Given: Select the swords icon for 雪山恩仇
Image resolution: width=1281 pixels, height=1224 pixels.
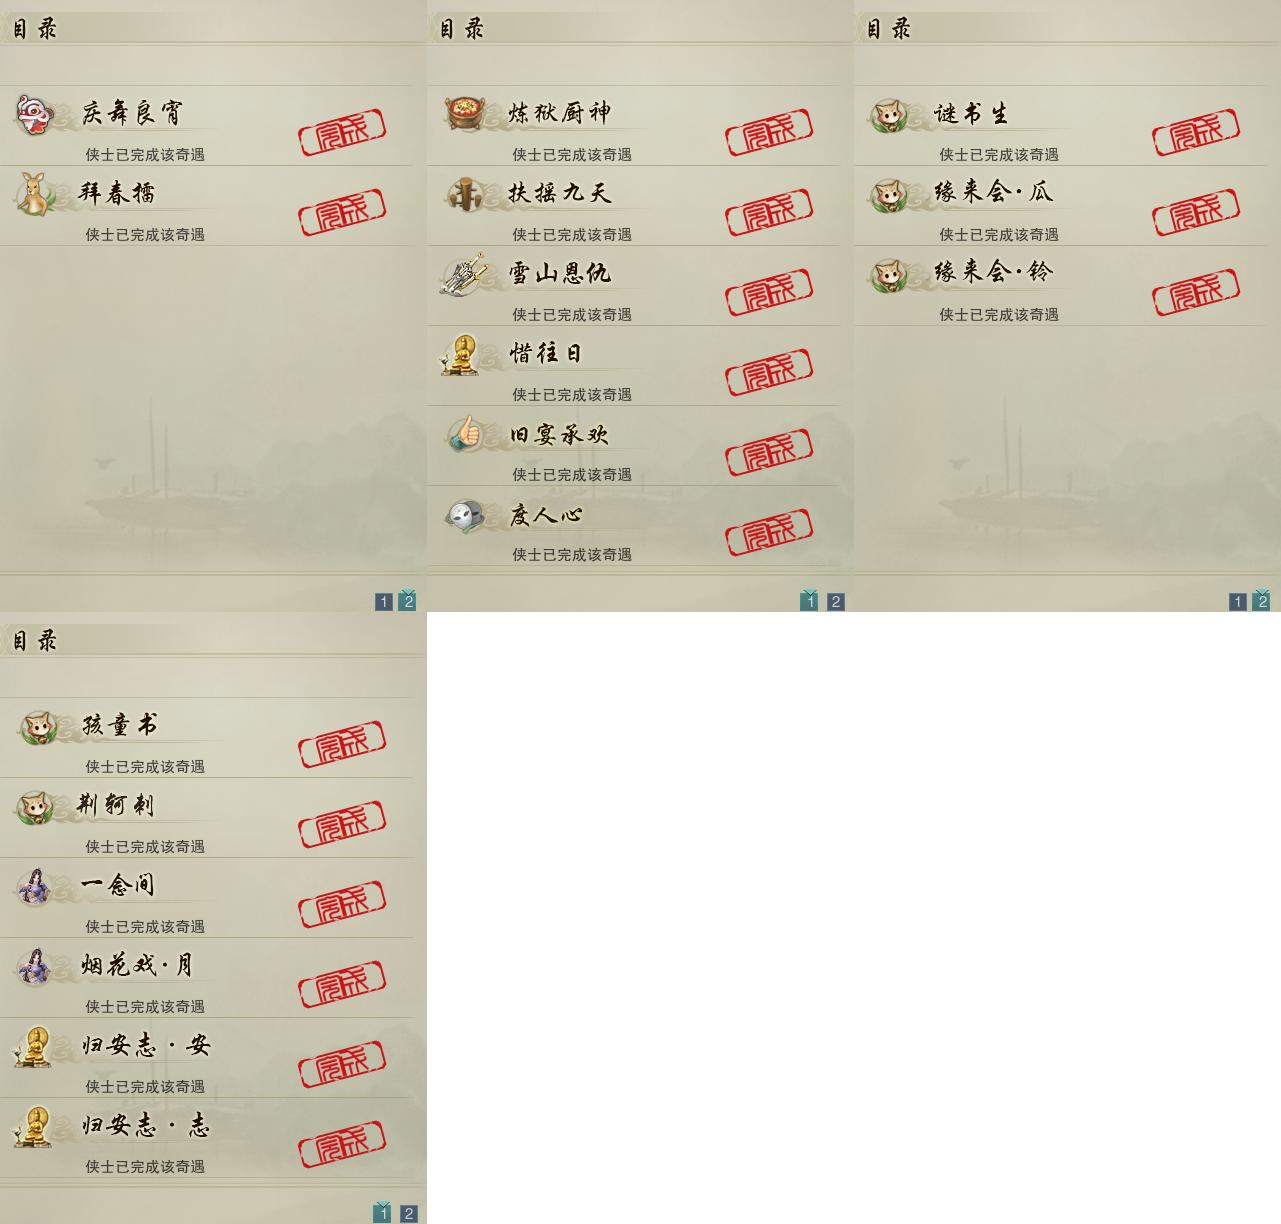Looking at the screenshot, I should (463, 273).
